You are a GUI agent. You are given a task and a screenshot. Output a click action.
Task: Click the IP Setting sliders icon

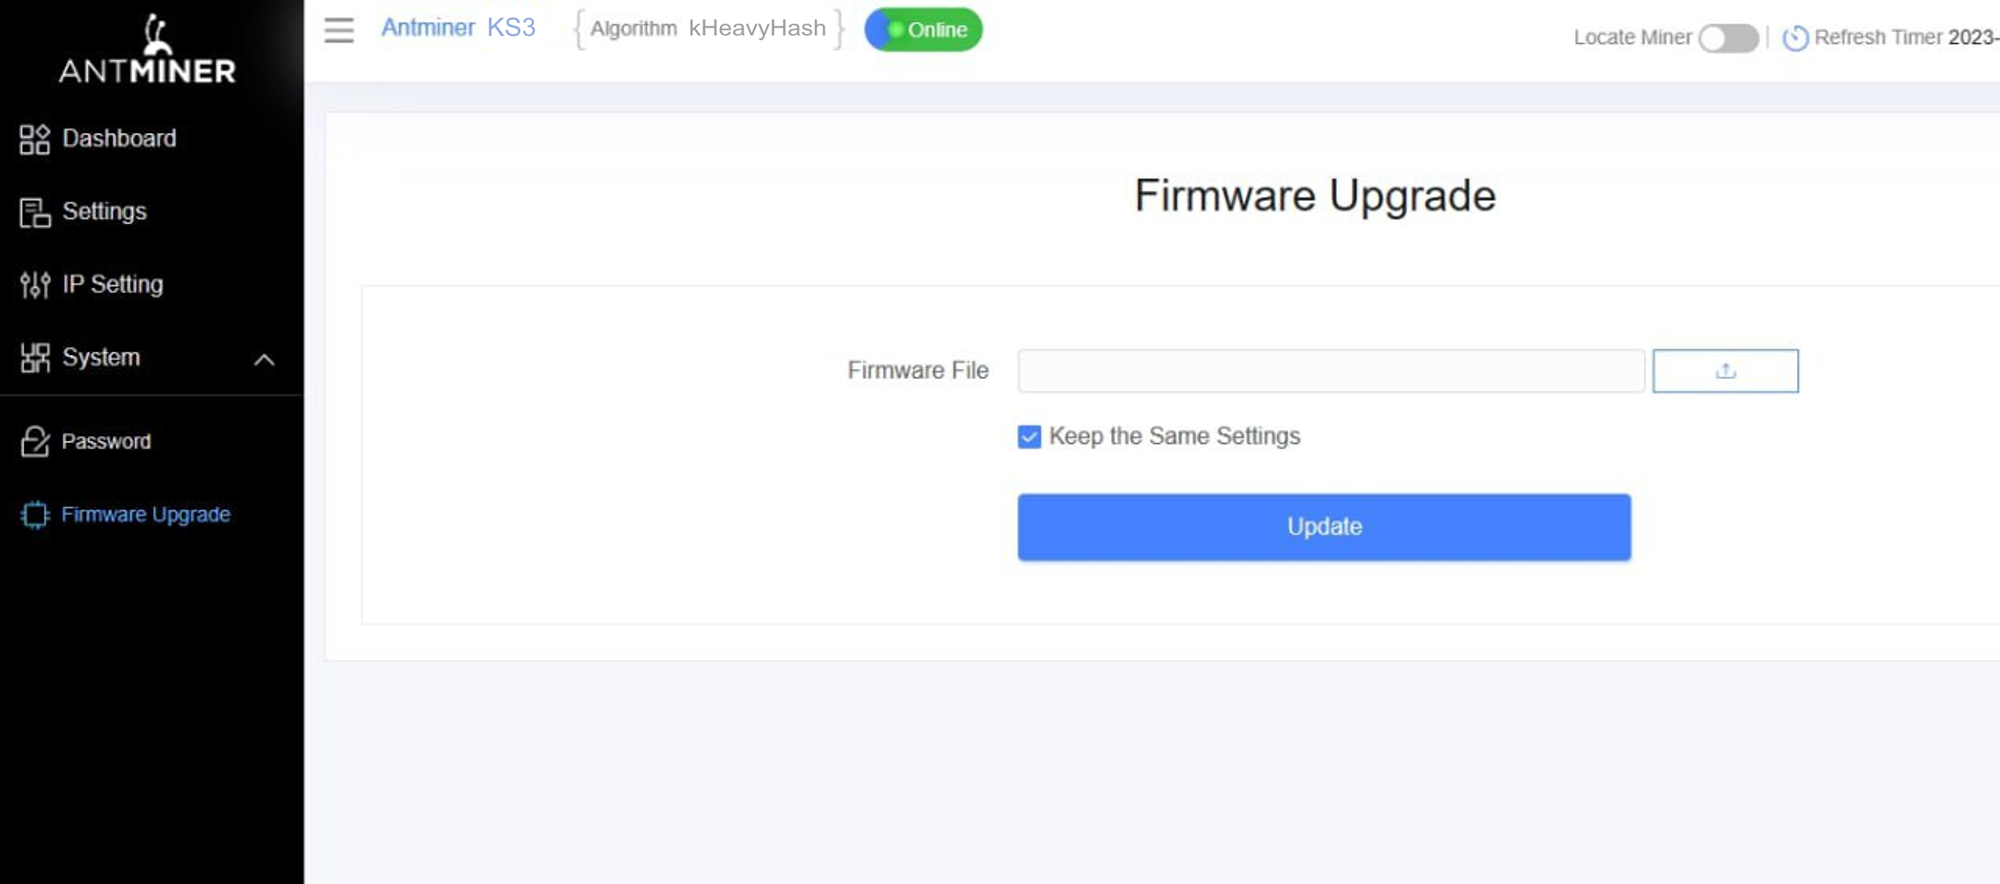(34, 285)
